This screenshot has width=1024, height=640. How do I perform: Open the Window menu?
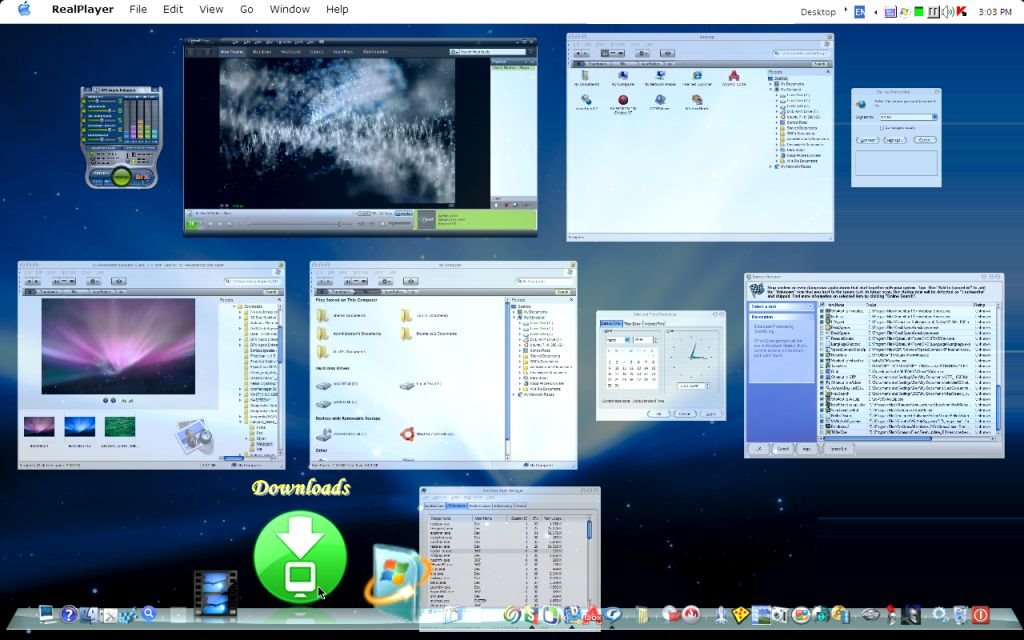289,9
